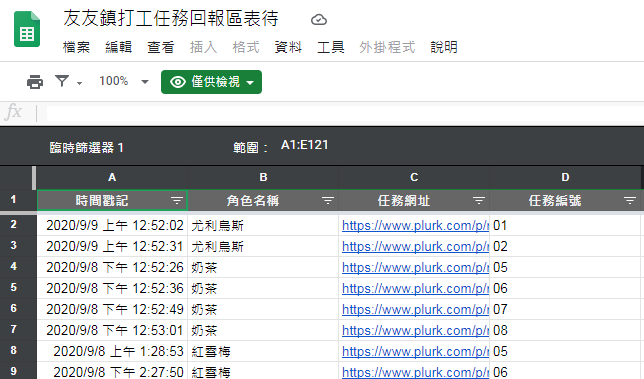Open the 工具 menu
This screenshot has height=379, width=644.
tap(330, 47)
